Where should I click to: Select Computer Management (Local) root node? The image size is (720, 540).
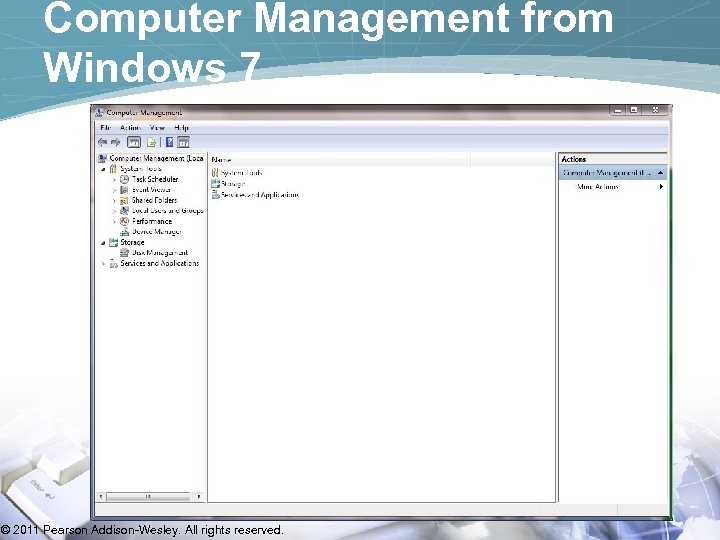pos(156,158)
